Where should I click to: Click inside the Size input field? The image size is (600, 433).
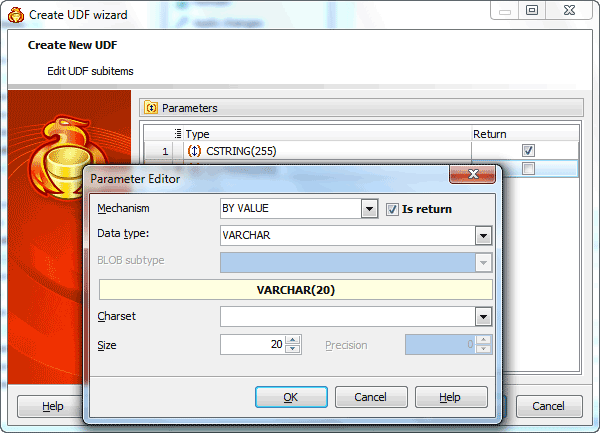point(253,345)
